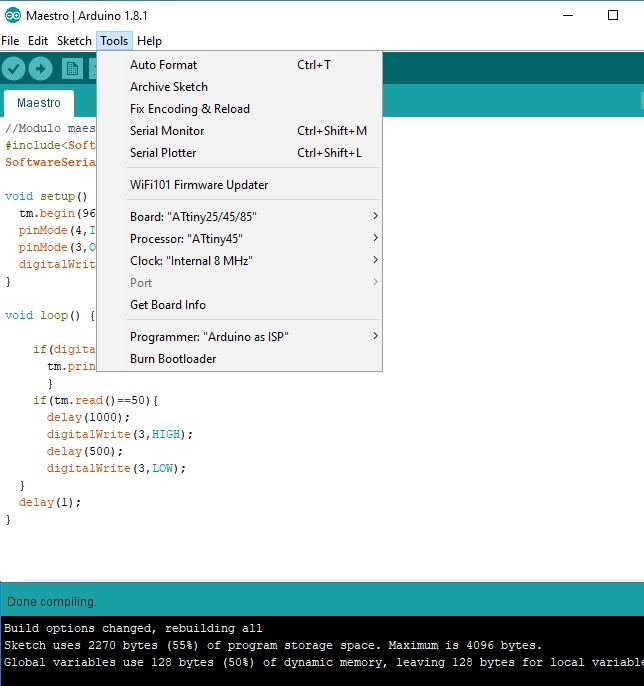
Task: Expand the Board ATtiny25/45/85 submenu
Action: pyautogui.click(x=239, y=217)
